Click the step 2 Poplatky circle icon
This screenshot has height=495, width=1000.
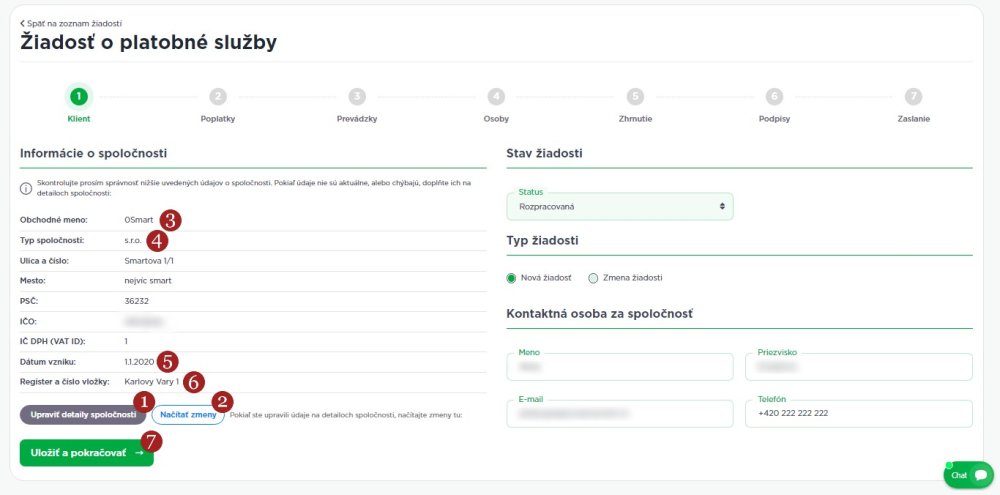tap(218, 96)
